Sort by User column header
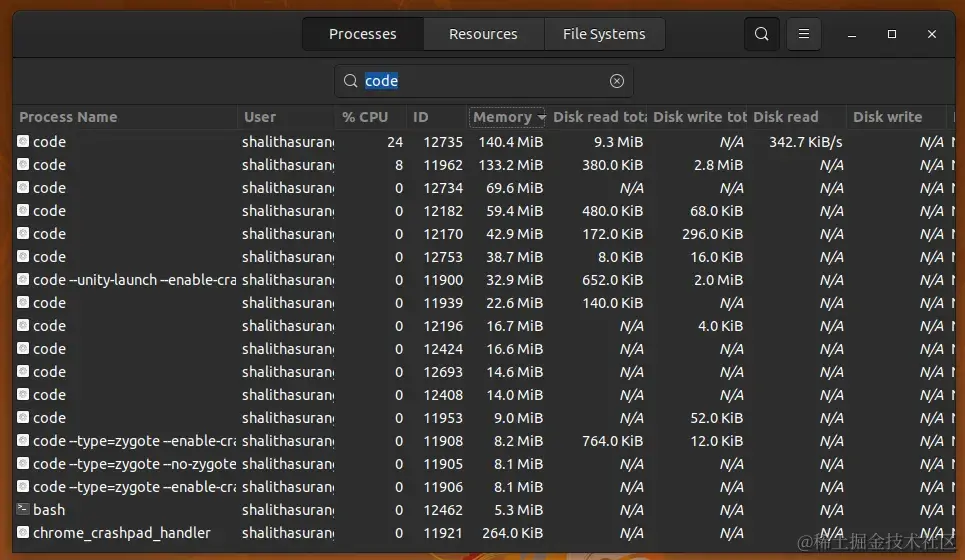The image size is (965, 560). pyautogui.click(x=286, y=117)
